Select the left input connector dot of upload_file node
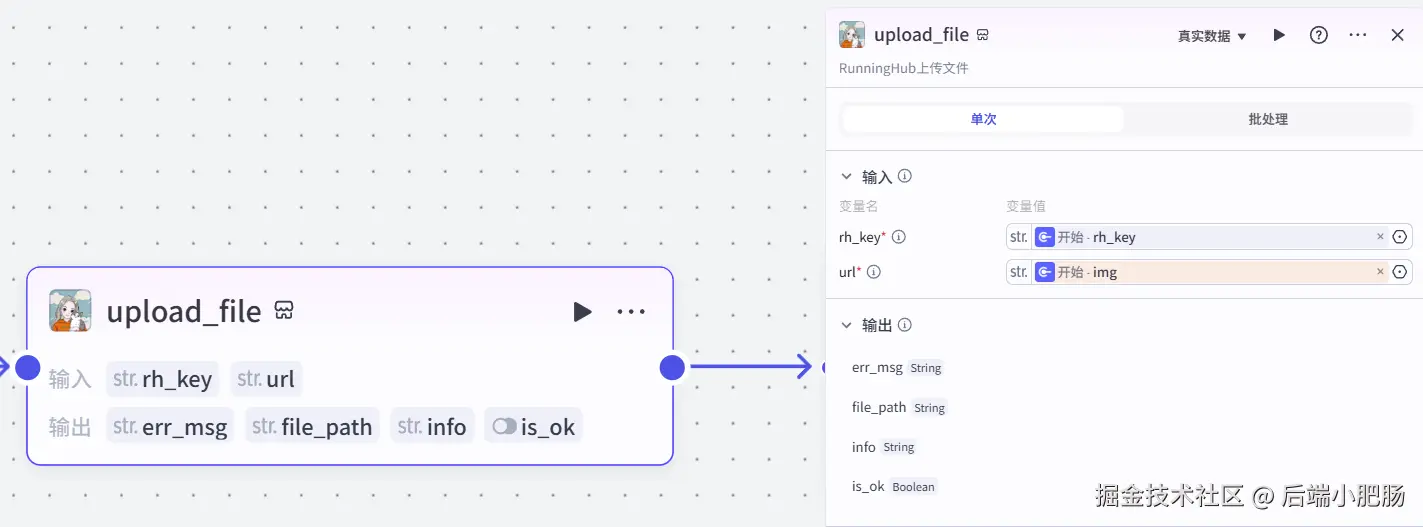 [28, 367]
